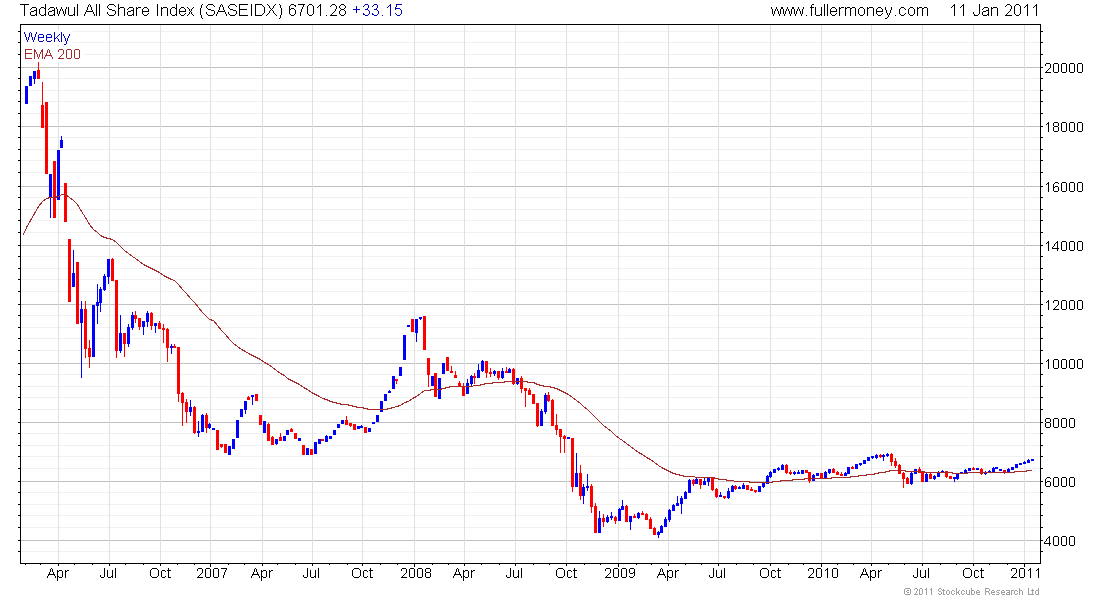Click the 4000 price axis label
Viewport: 1100px width, 600px height.
(1060, 540)
